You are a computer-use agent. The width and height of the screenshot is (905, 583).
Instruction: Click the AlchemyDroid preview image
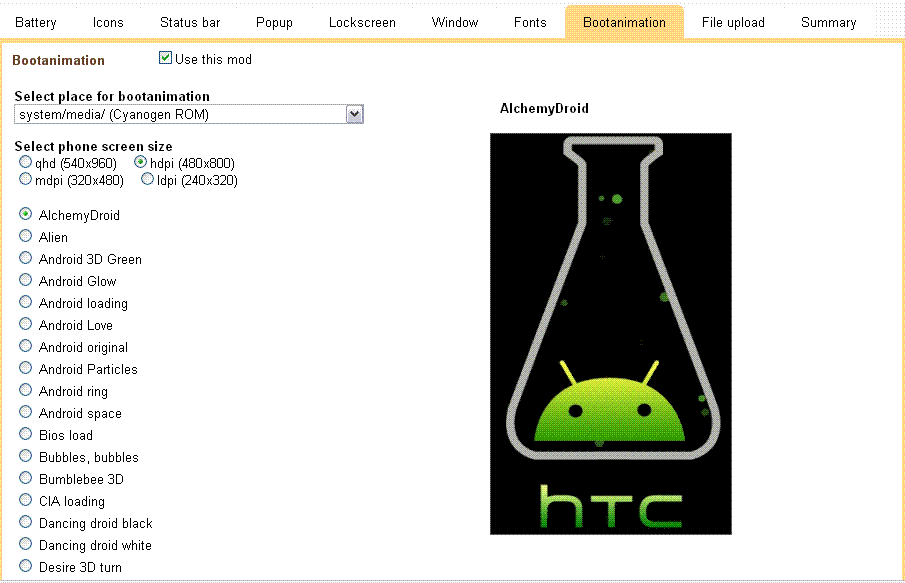tap(611, 334)
